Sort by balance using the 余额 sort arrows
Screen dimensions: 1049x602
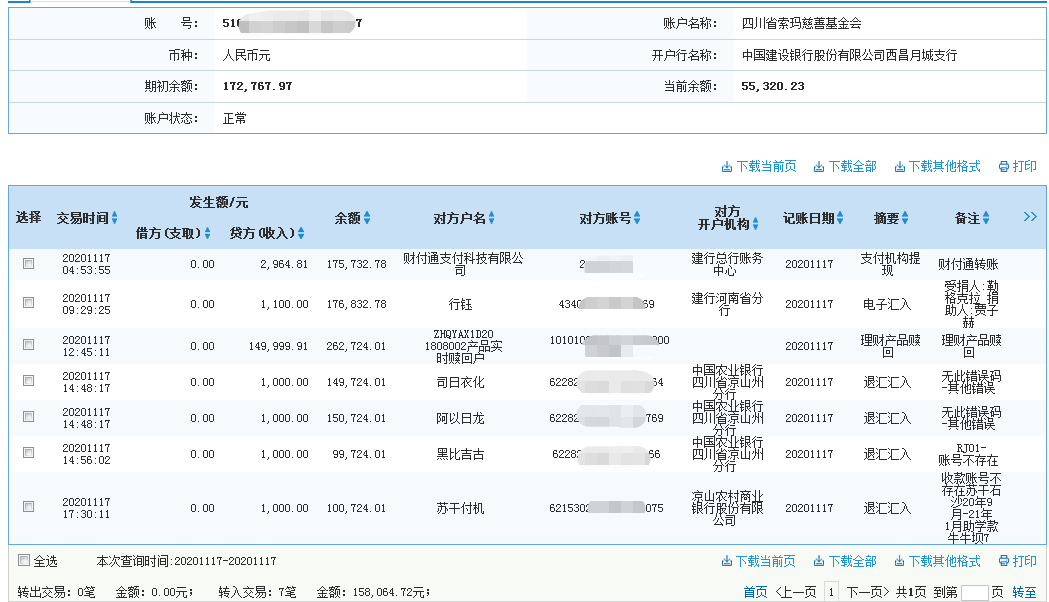(365, 216)
